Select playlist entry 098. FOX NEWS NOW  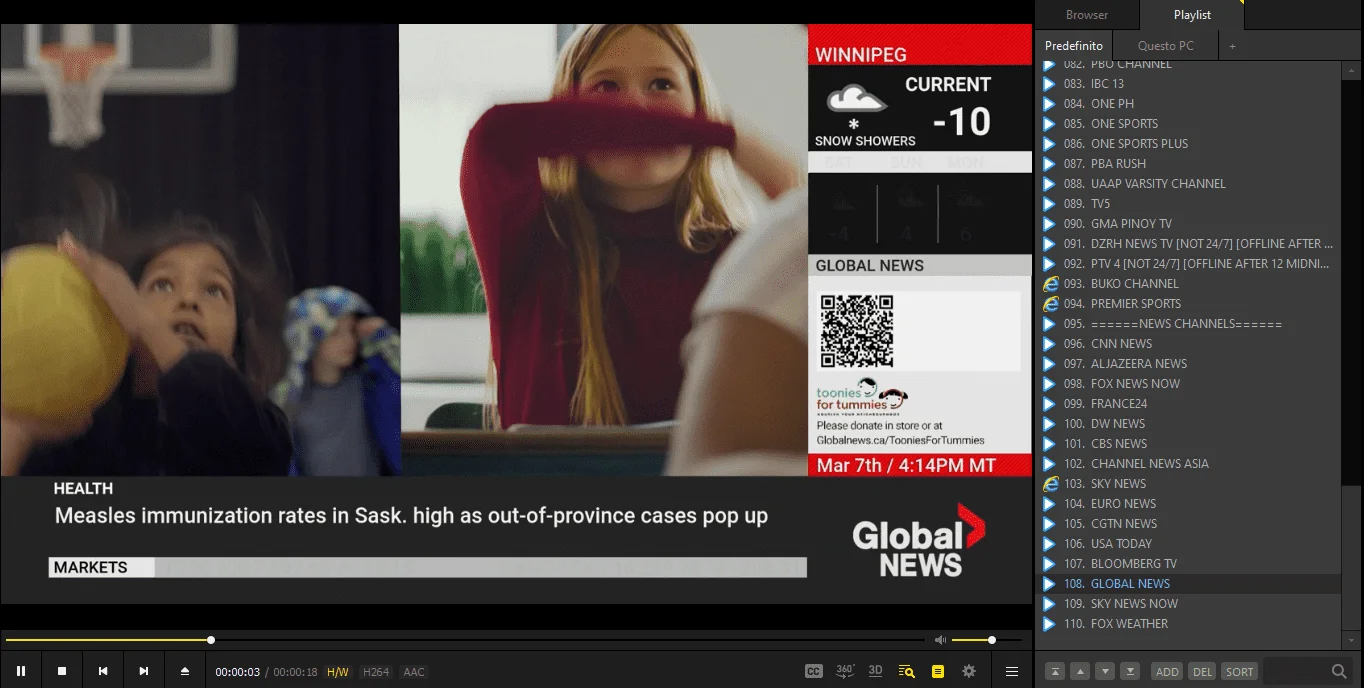point(1189,384)
